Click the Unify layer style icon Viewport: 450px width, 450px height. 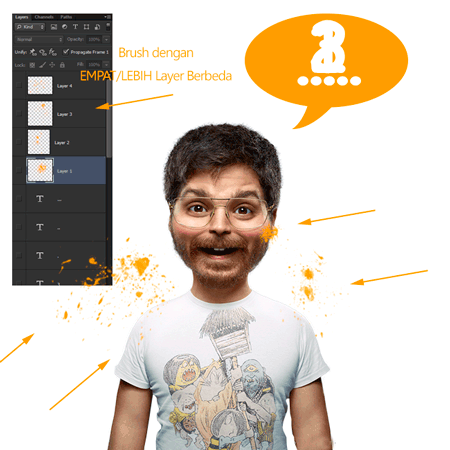(53, 52)
